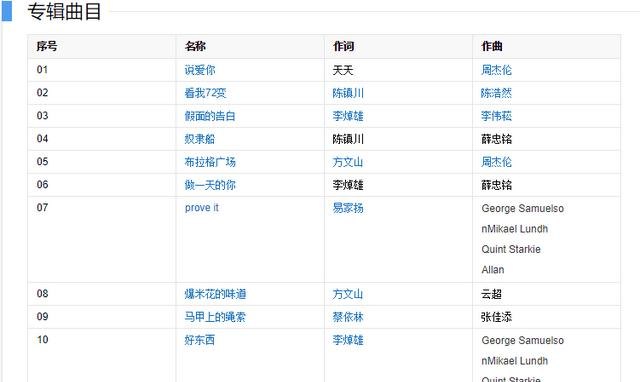Open the 李伟菘 composer link
The width and height of the screenshot is (640, 382).
click(496, 116)
